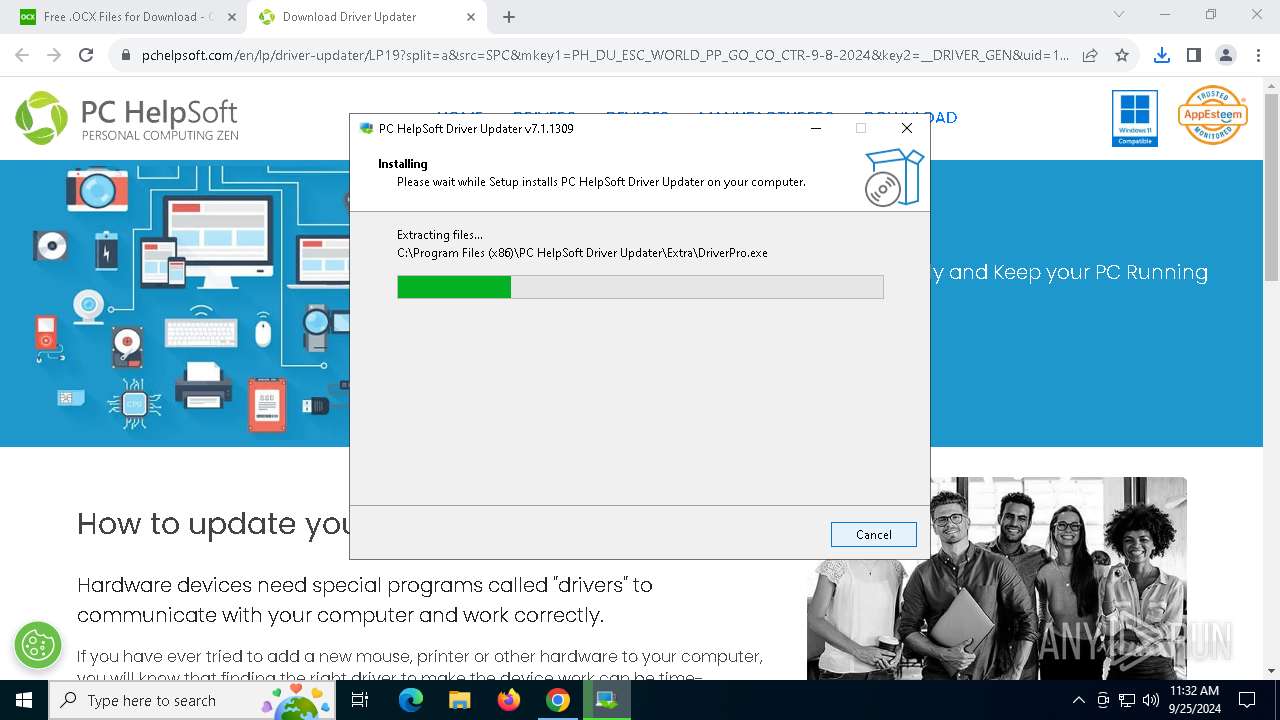
Task: Open the notification center
Action: (x=1247, y=700)
